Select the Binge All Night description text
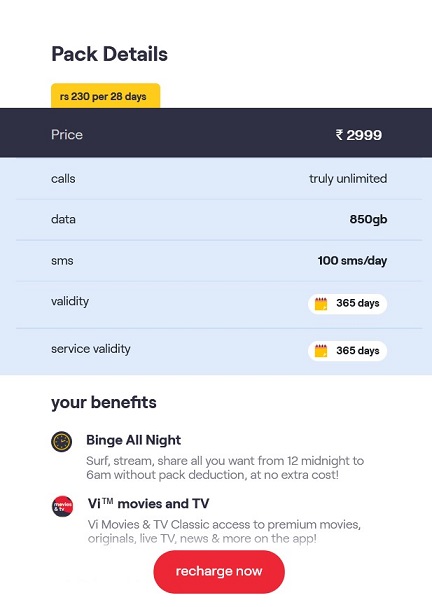 click(x=225, y=468)
